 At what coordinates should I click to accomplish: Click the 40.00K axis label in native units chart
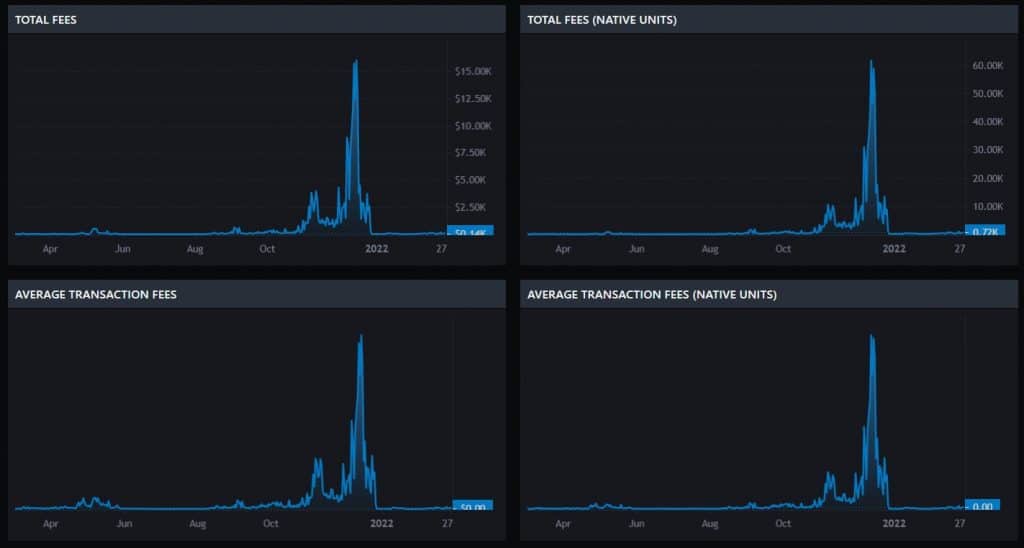click(987, 121)
